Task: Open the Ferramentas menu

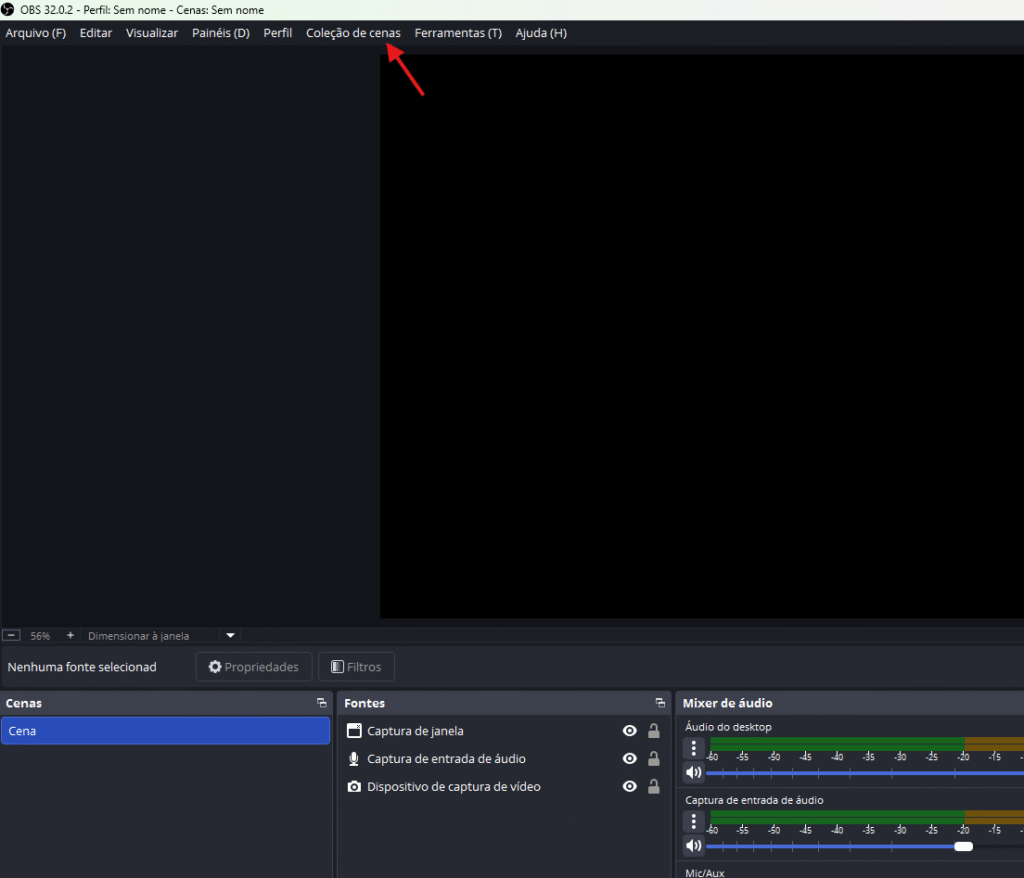Action: [x=457, y=33]
